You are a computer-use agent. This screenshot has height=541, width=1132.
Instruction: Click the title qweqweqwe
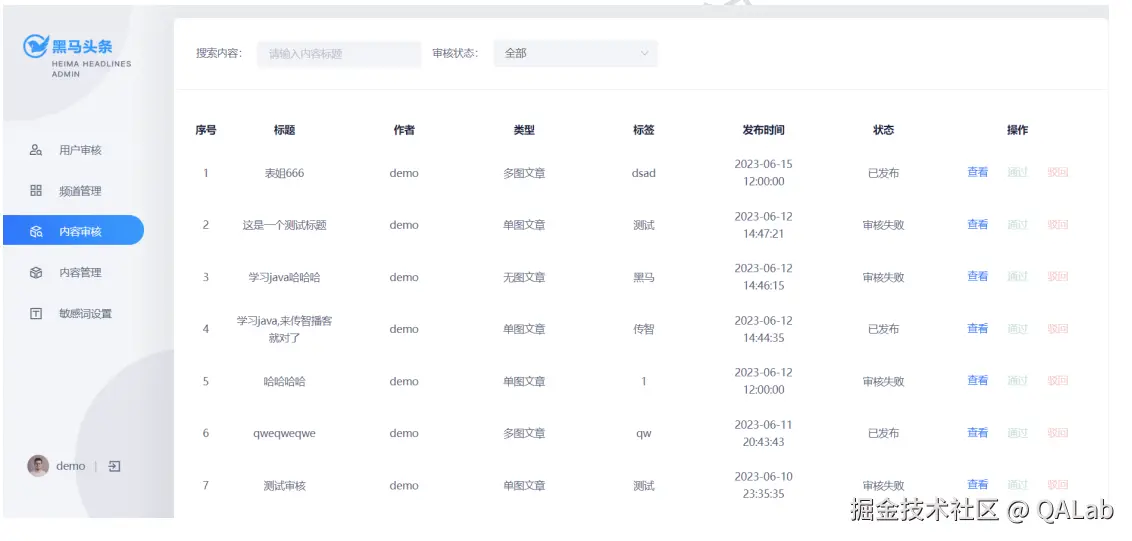(x=284, y=433)
